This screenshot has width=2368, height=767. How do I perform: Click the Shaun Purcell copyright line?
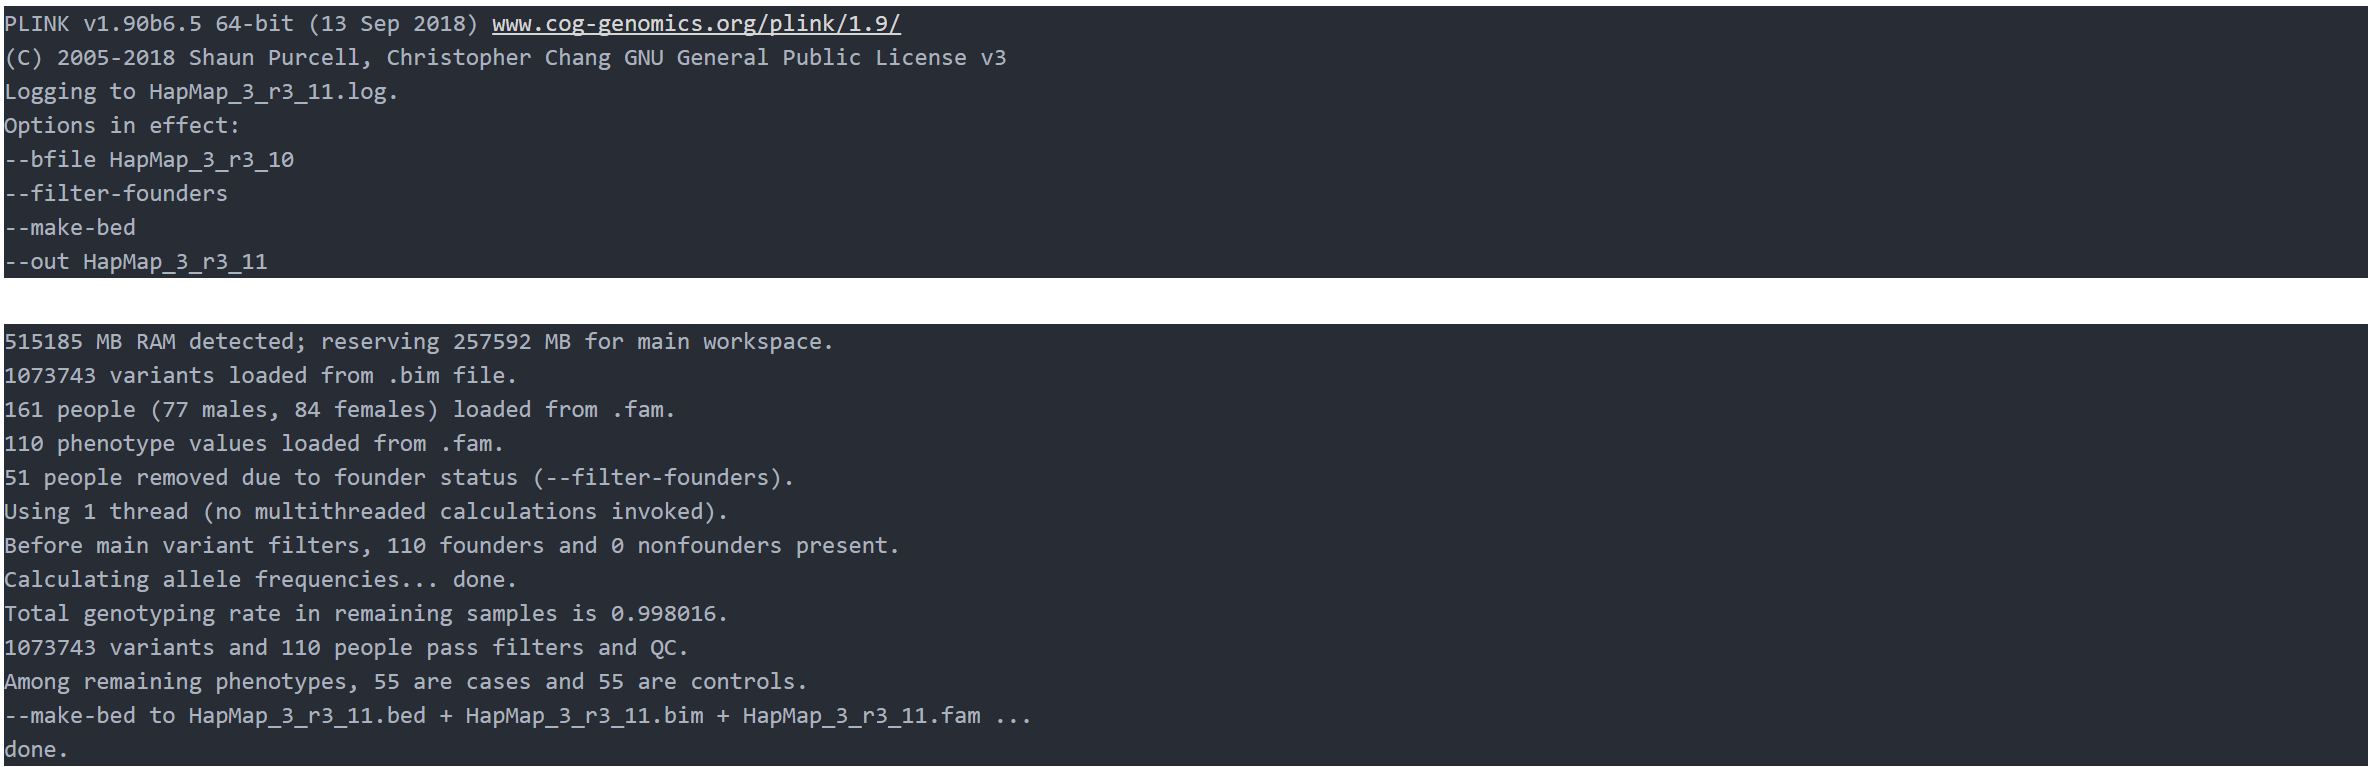coord(505,57)
